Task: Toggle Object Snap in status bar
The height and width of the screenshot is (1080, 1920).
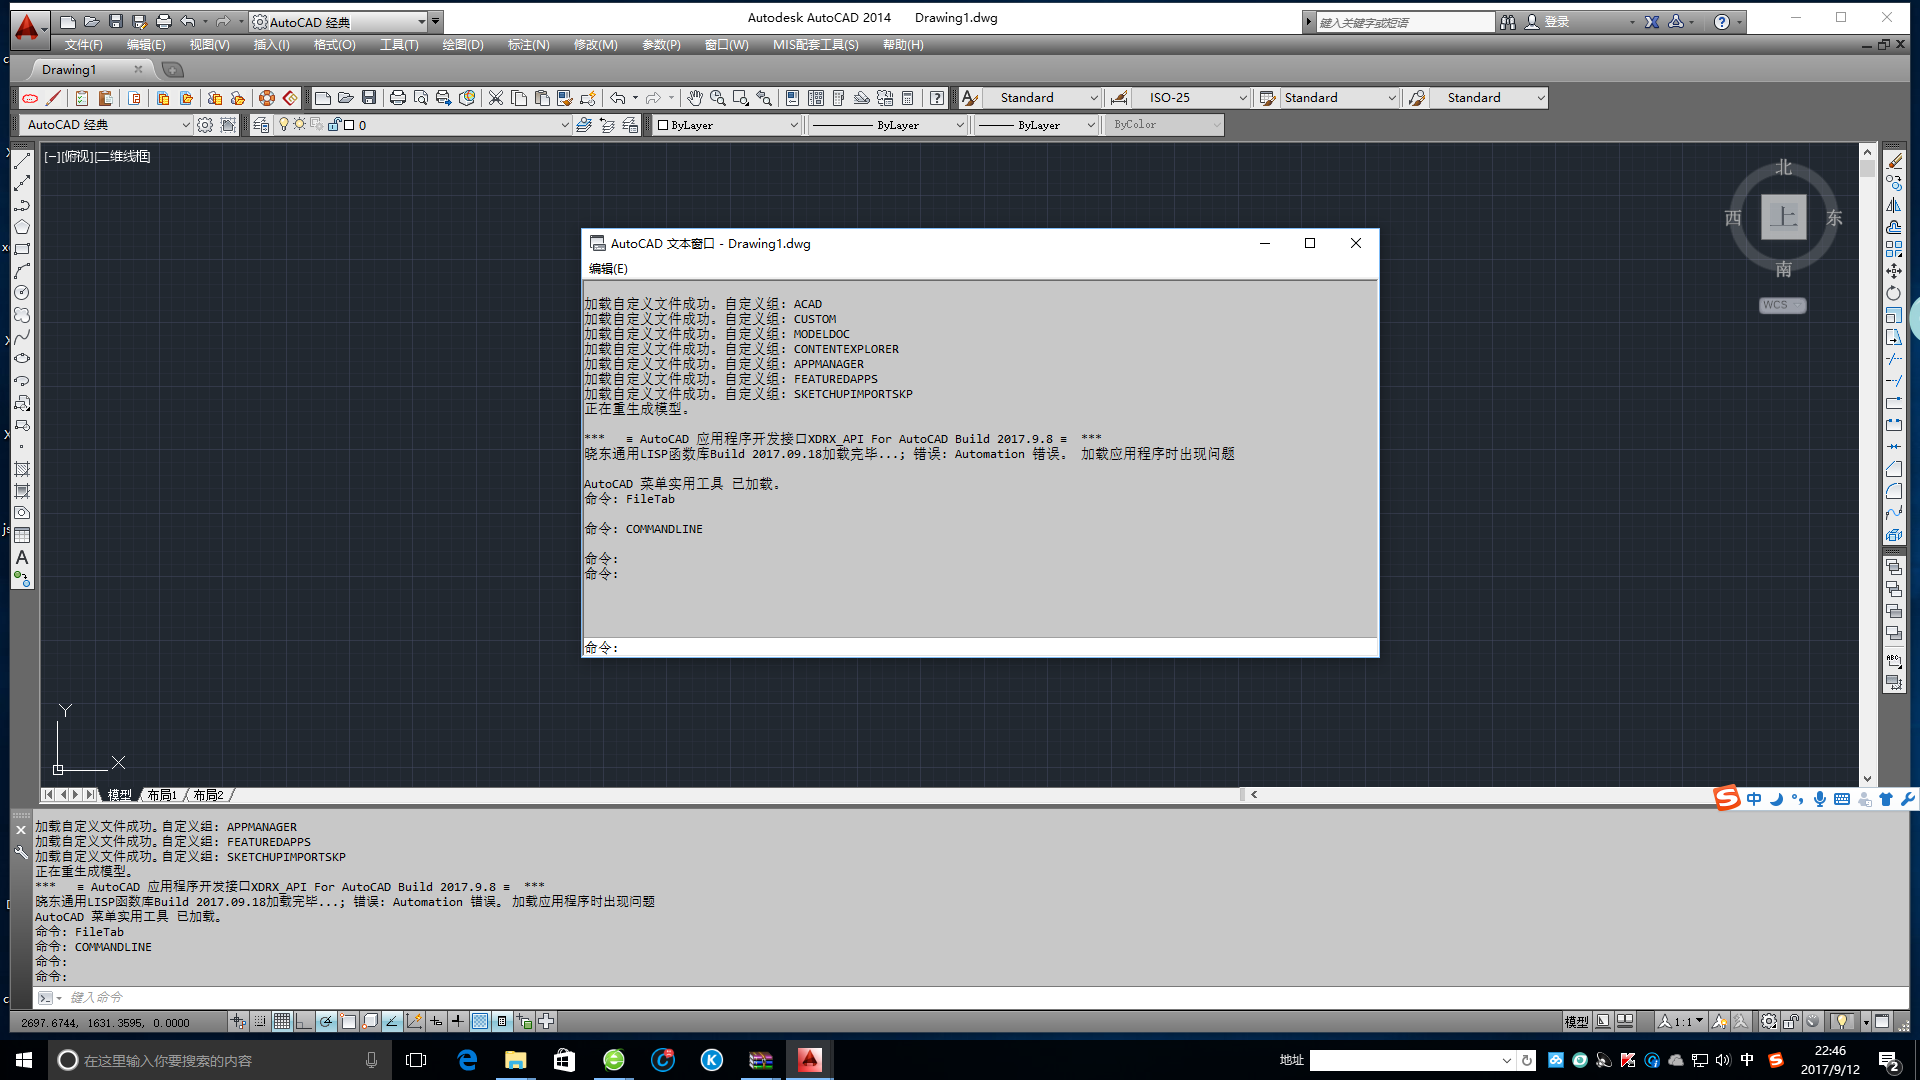Action: pos(348,1021)
